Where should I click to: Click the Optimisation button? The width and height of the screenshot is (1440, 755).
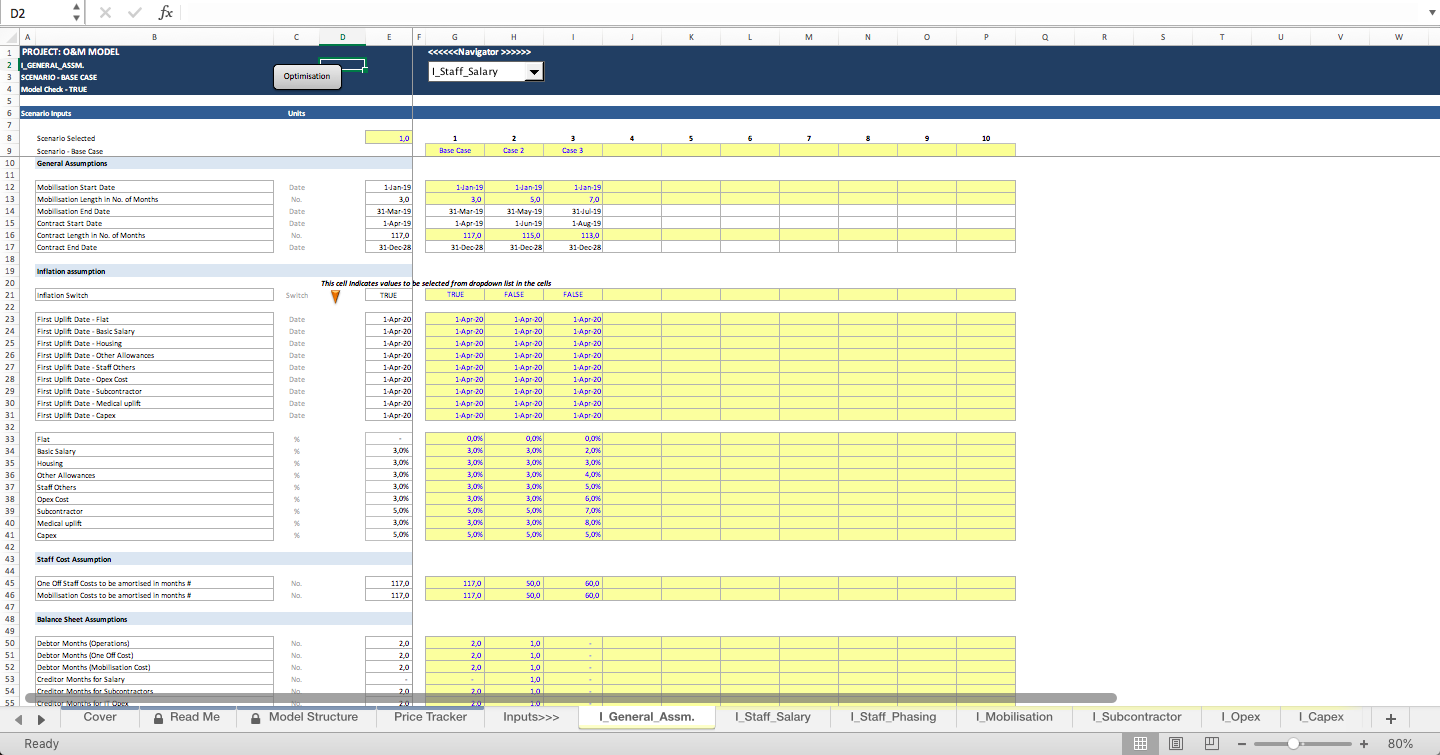(x=307, y=76)
